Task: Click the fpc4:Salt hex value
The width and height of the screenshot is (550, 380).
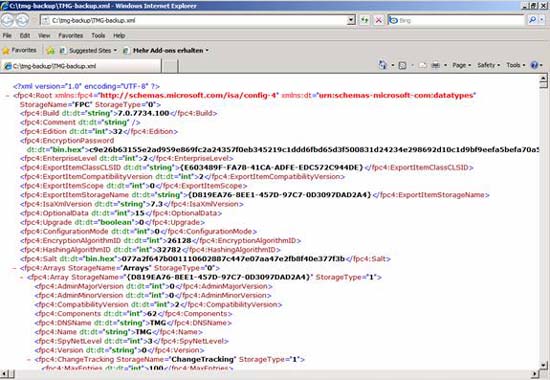Action: pos(233,259)
